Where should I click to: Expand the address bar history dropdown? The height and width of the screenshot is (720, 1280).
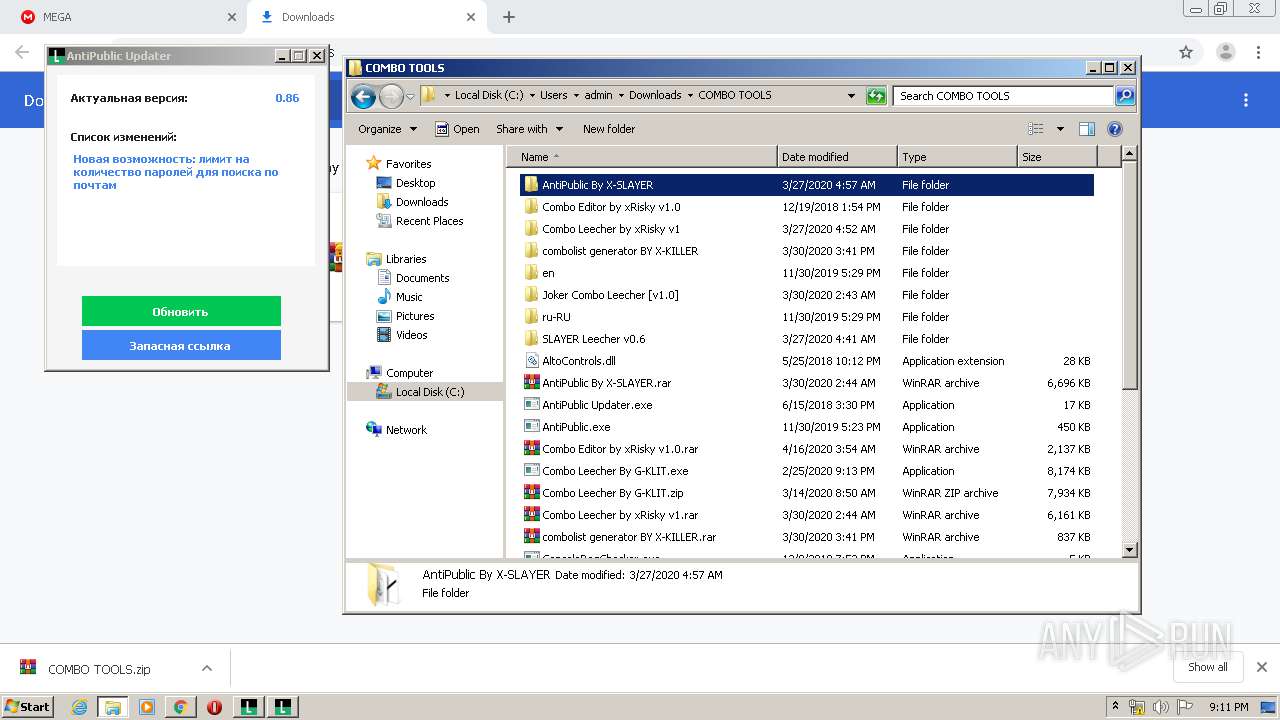pos(851,96)
